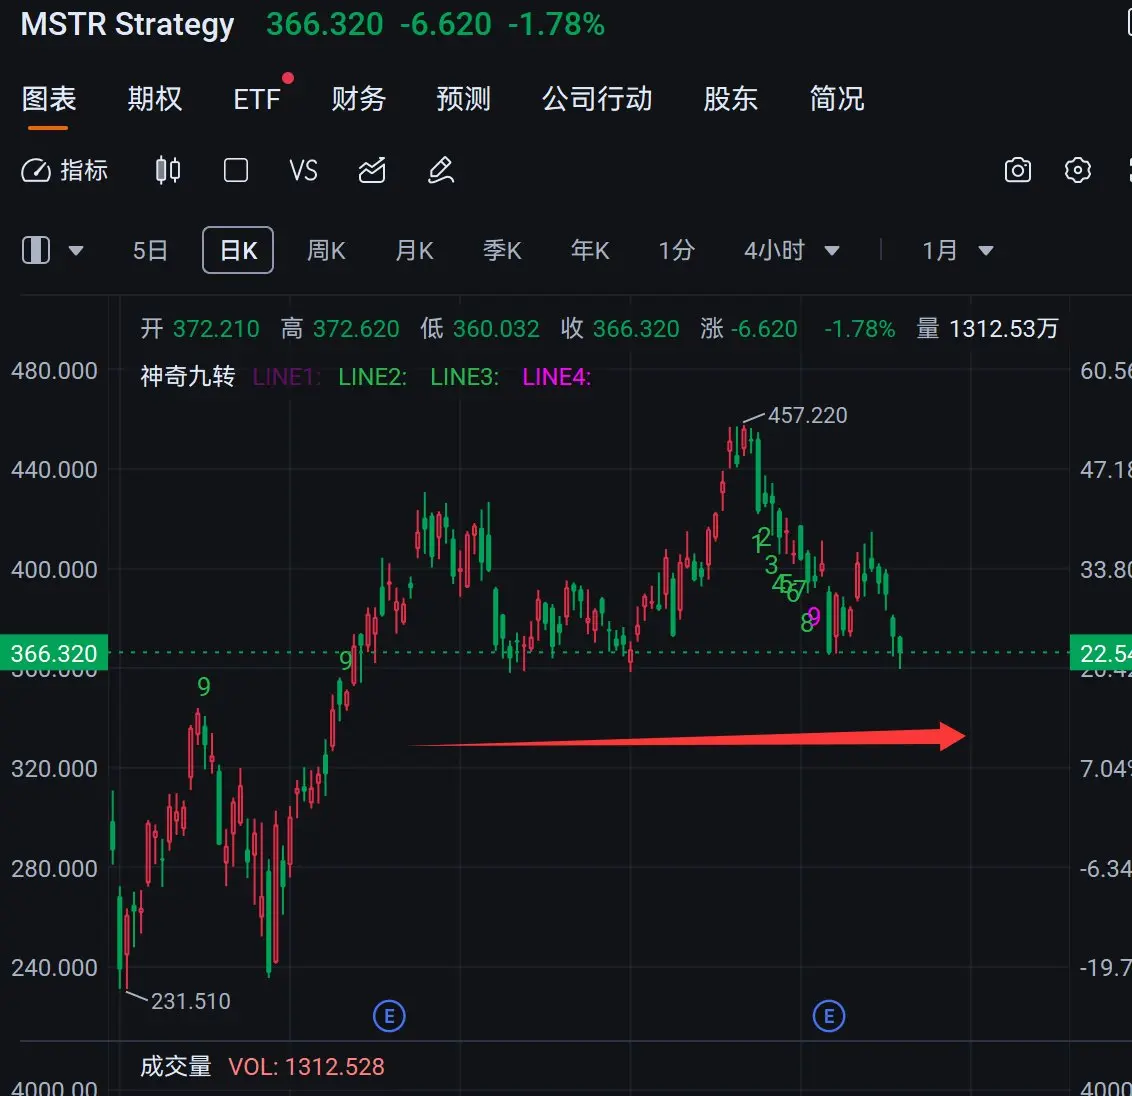Screen dimensions: 1132x1096
Task: Click the 开 372.210 open price readout
Action: coord(199,329)
